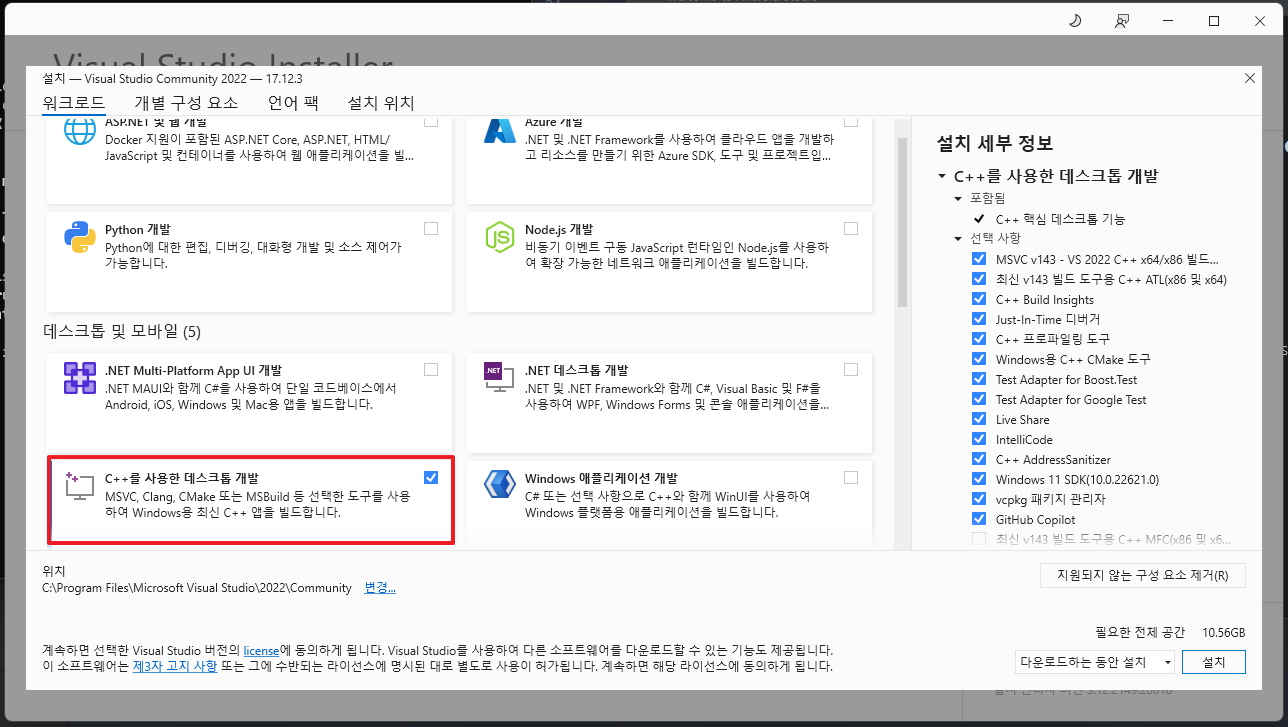This screenshot has height=727, width=1288.
Task: Check the Windows 애플리케이션 개발 checkbox
Action: tap(851, 478)
